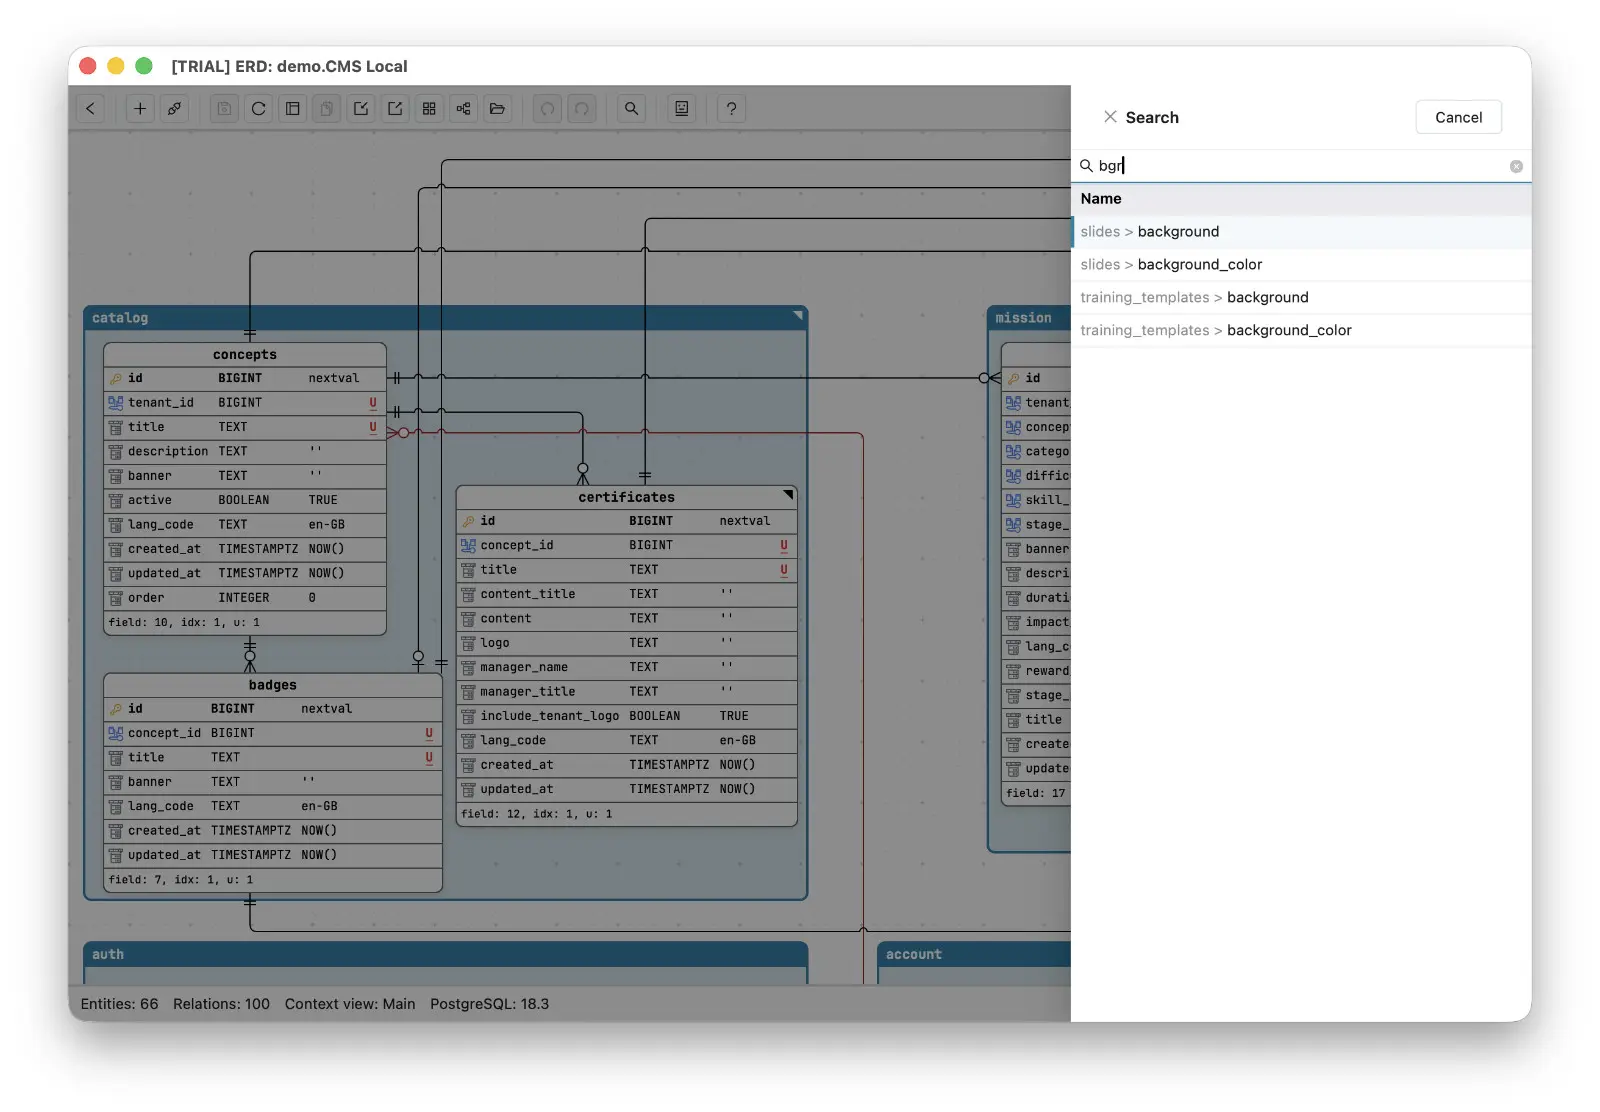The height and width of the screenshot is (1112, 1600).
Task: Select 'training_templates > background_color' result
Action: coord(1301,331)
